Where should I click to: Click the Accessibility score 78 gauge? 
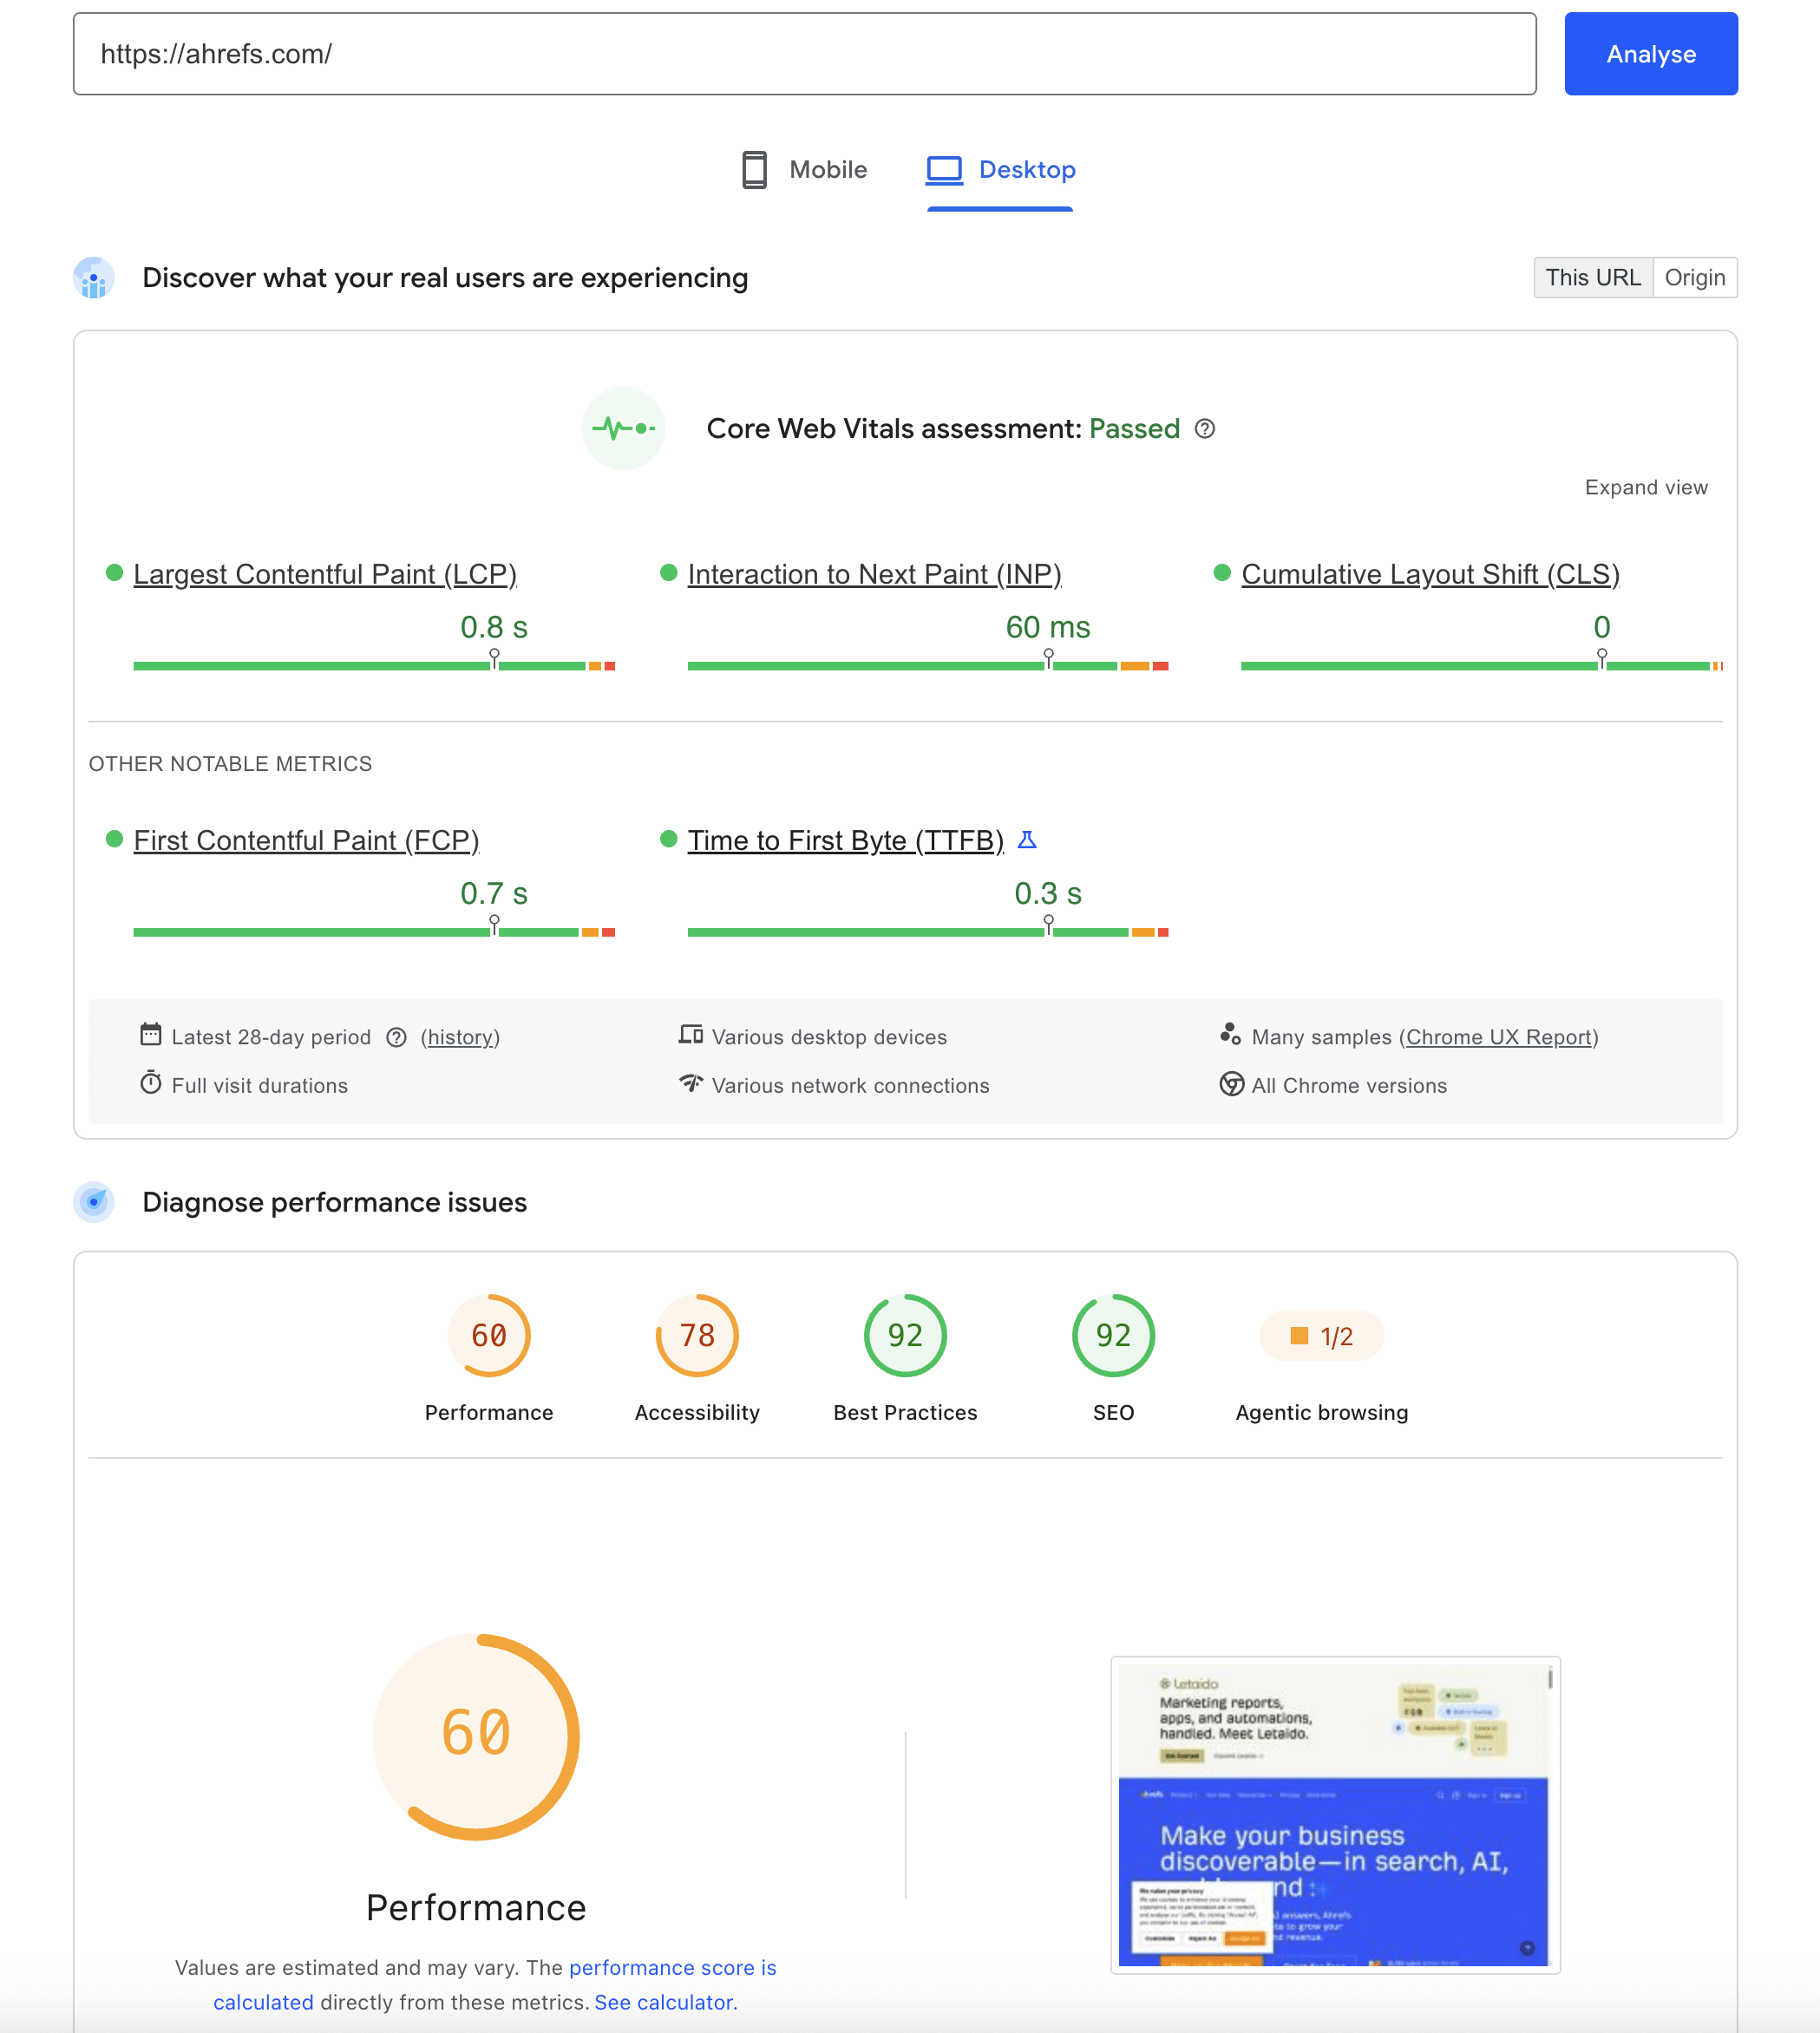(x=697, y=1335)
